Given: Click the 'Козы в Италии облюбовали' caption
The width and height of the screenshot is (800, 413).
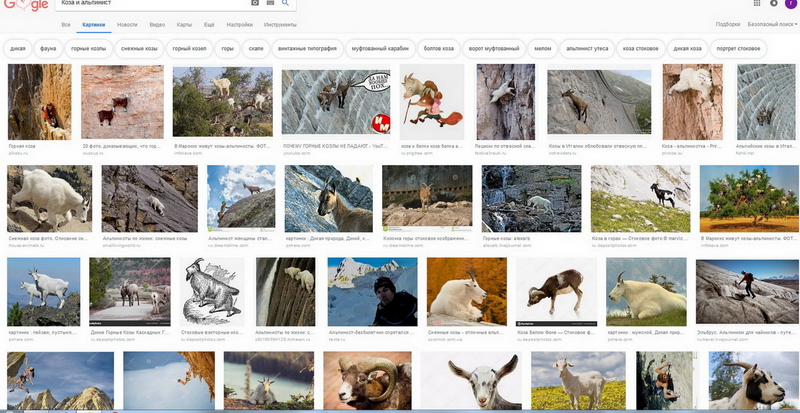Looking at the screenshot, I should (599, 146).
